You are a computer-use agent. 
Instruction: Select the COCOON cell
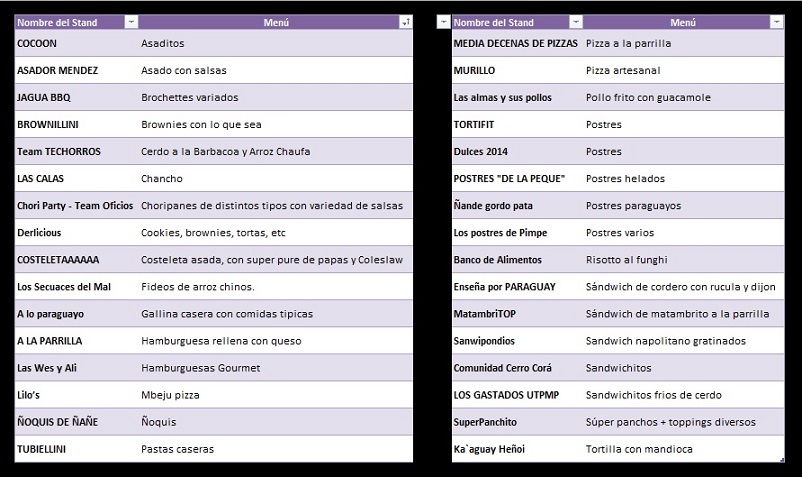pos(76,44)
